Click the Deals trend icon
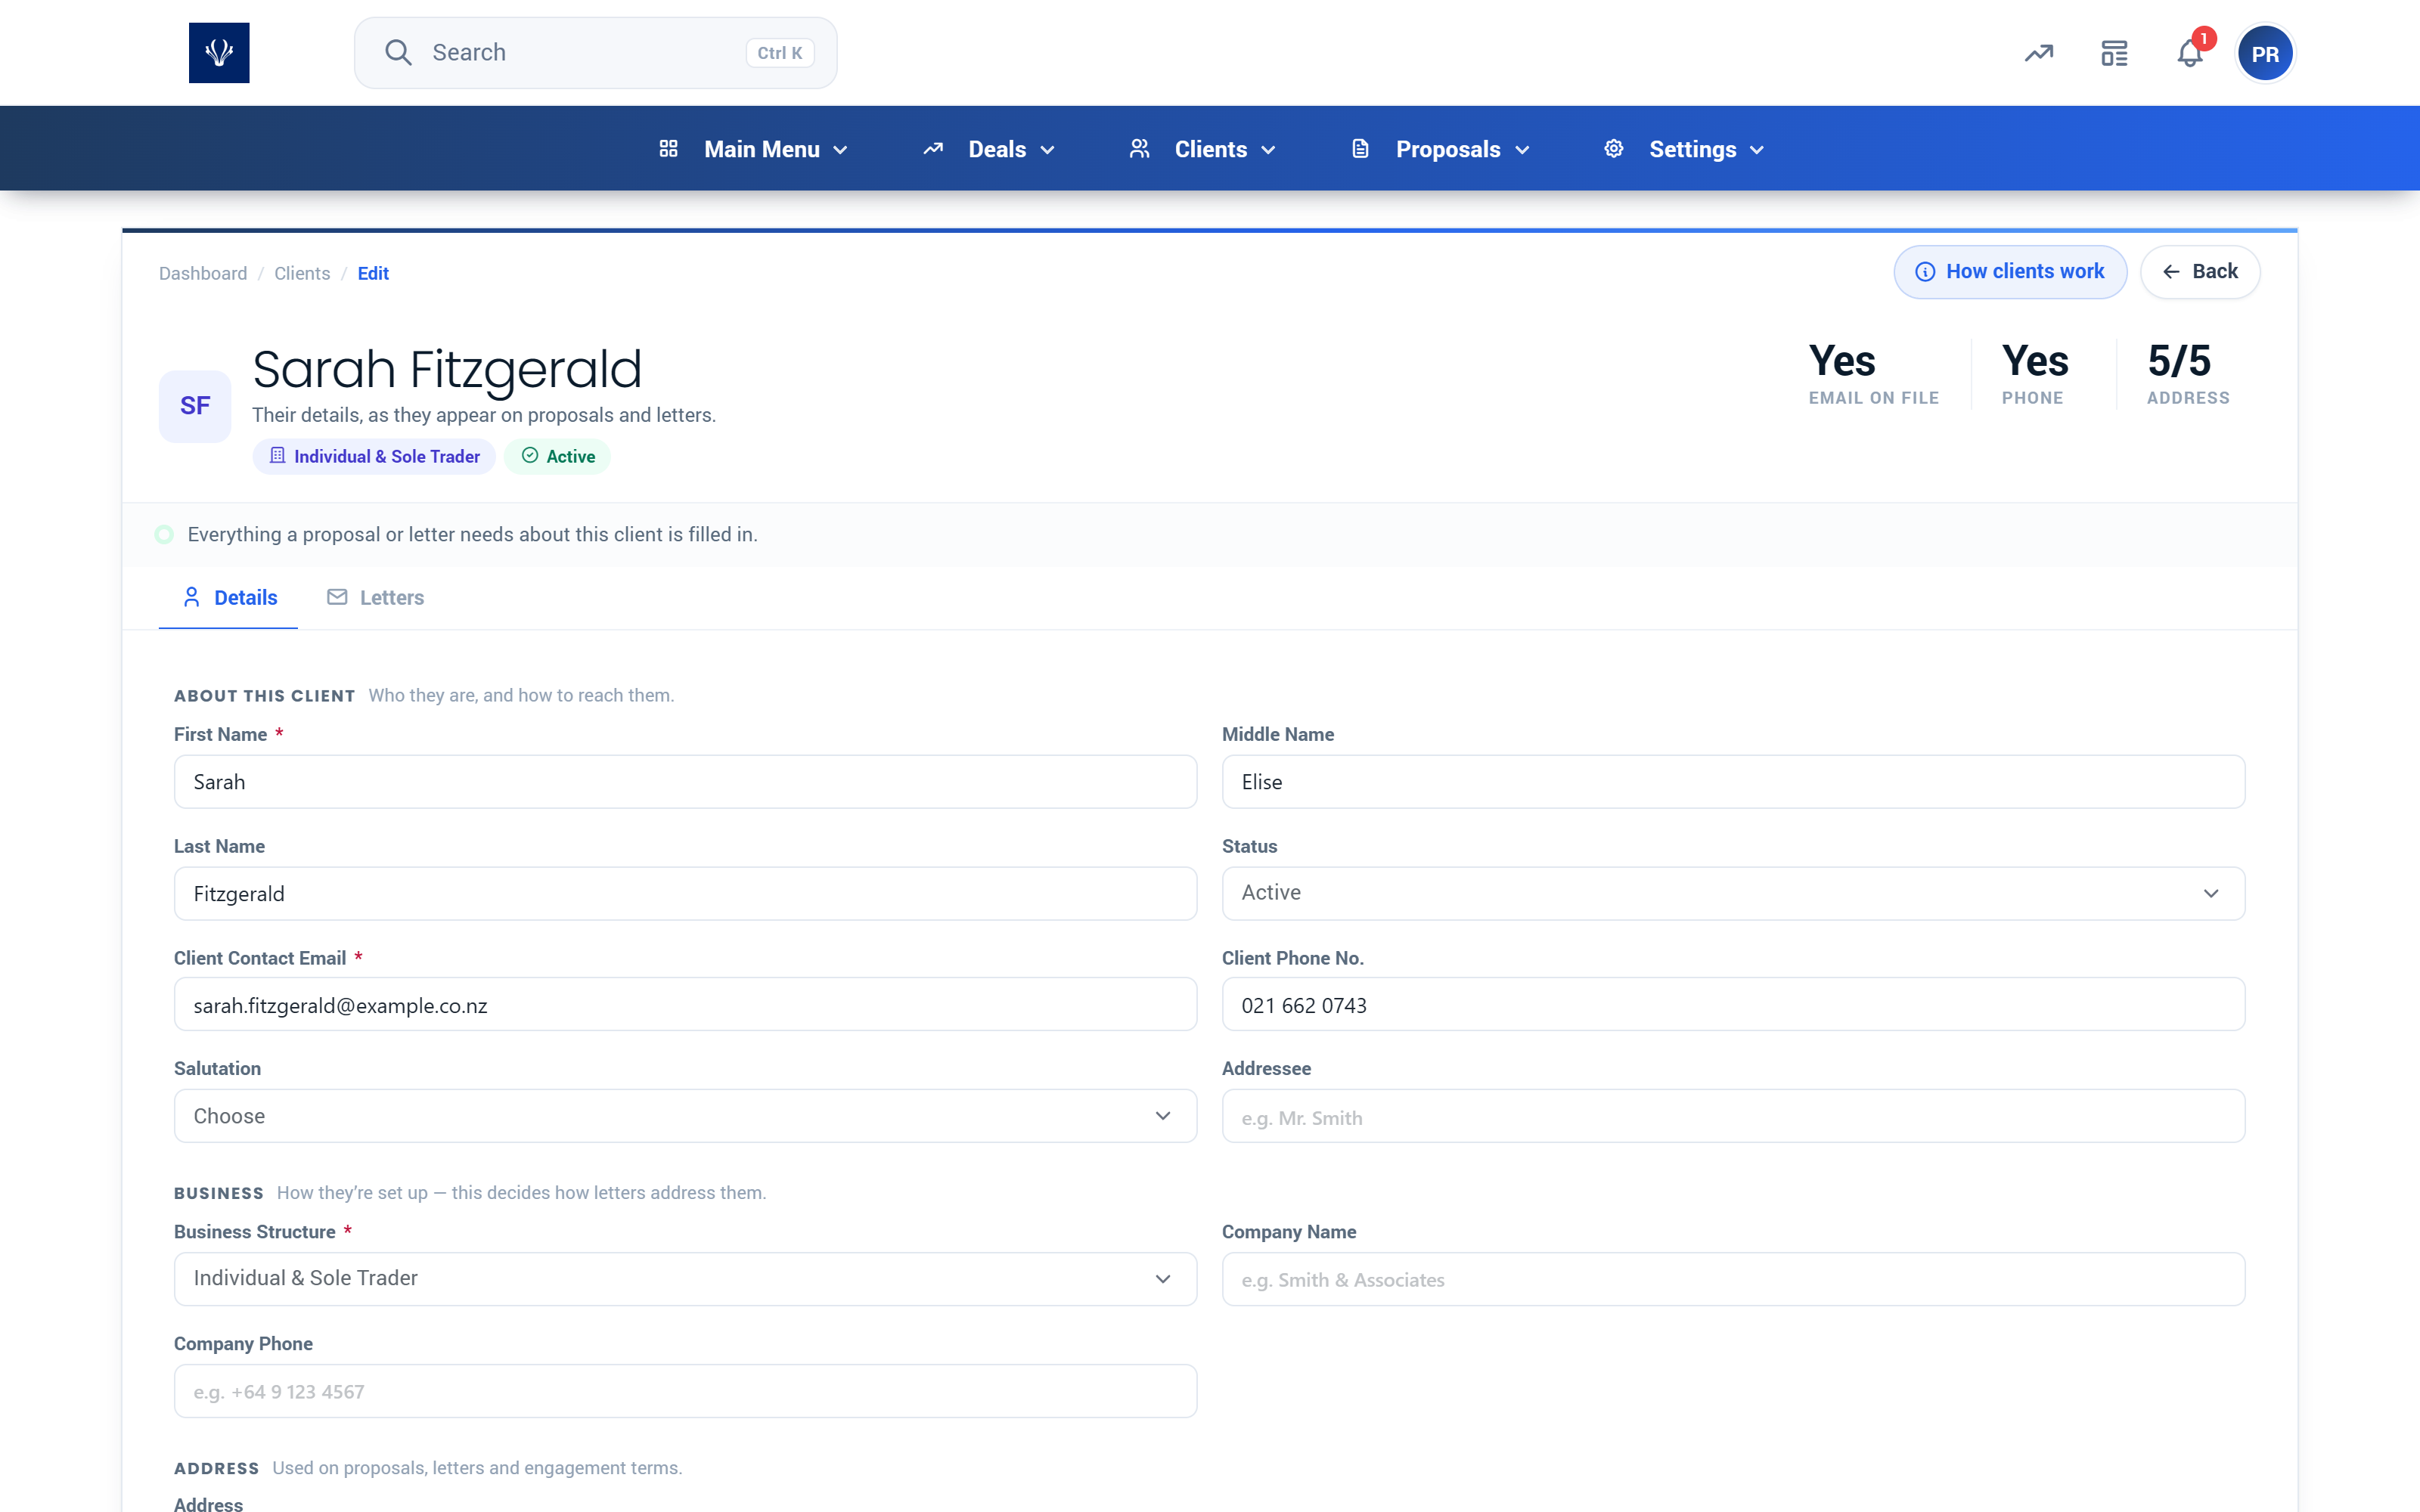The image size is (2420, 1512). (933, 148)
